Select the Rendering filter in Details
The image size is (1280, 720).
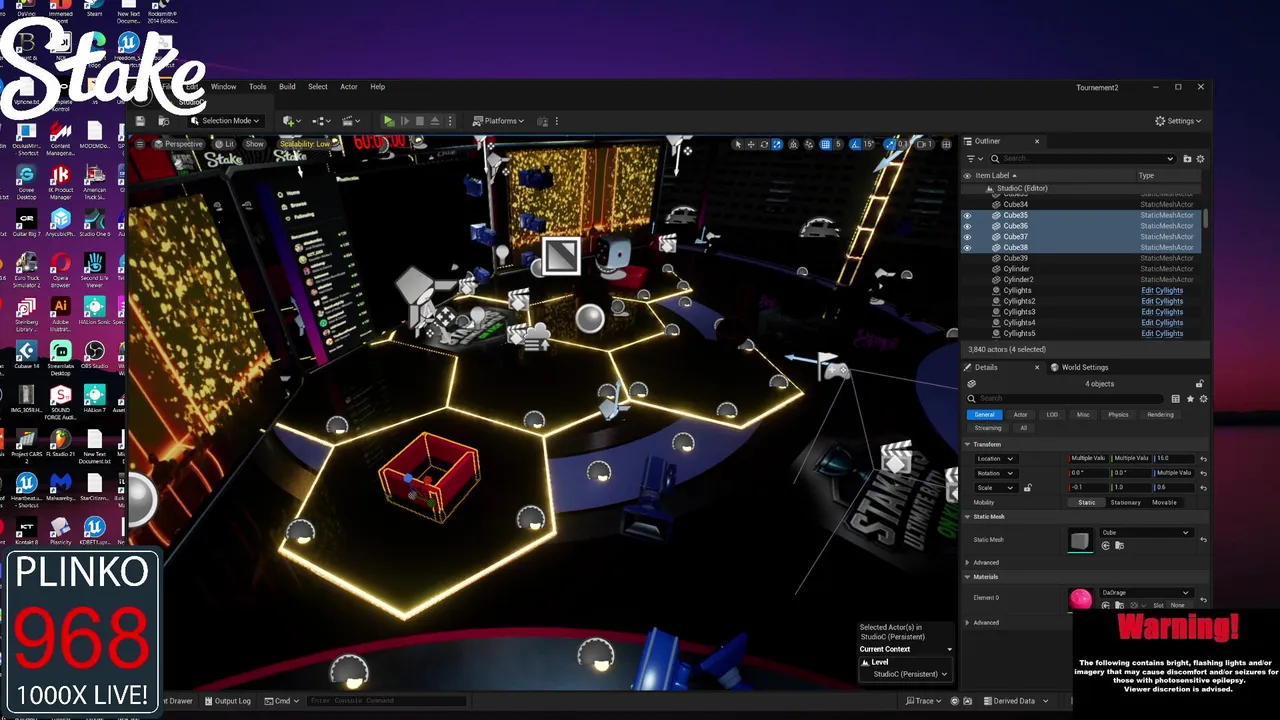tap(1160, 414)
